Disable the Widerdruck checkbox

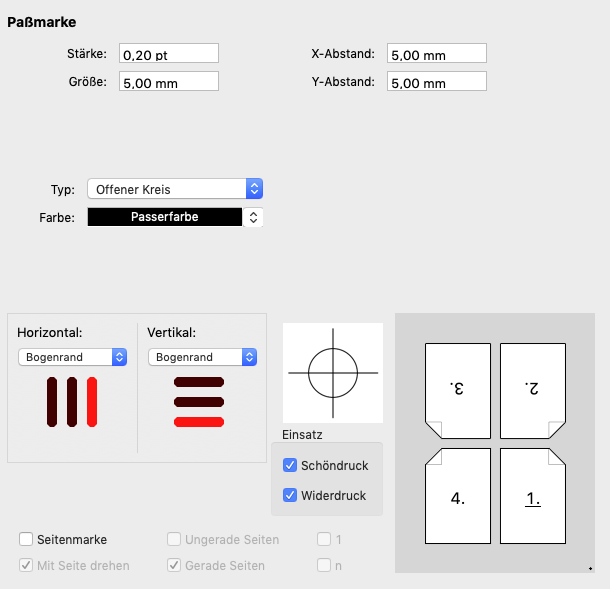point(290,495)
